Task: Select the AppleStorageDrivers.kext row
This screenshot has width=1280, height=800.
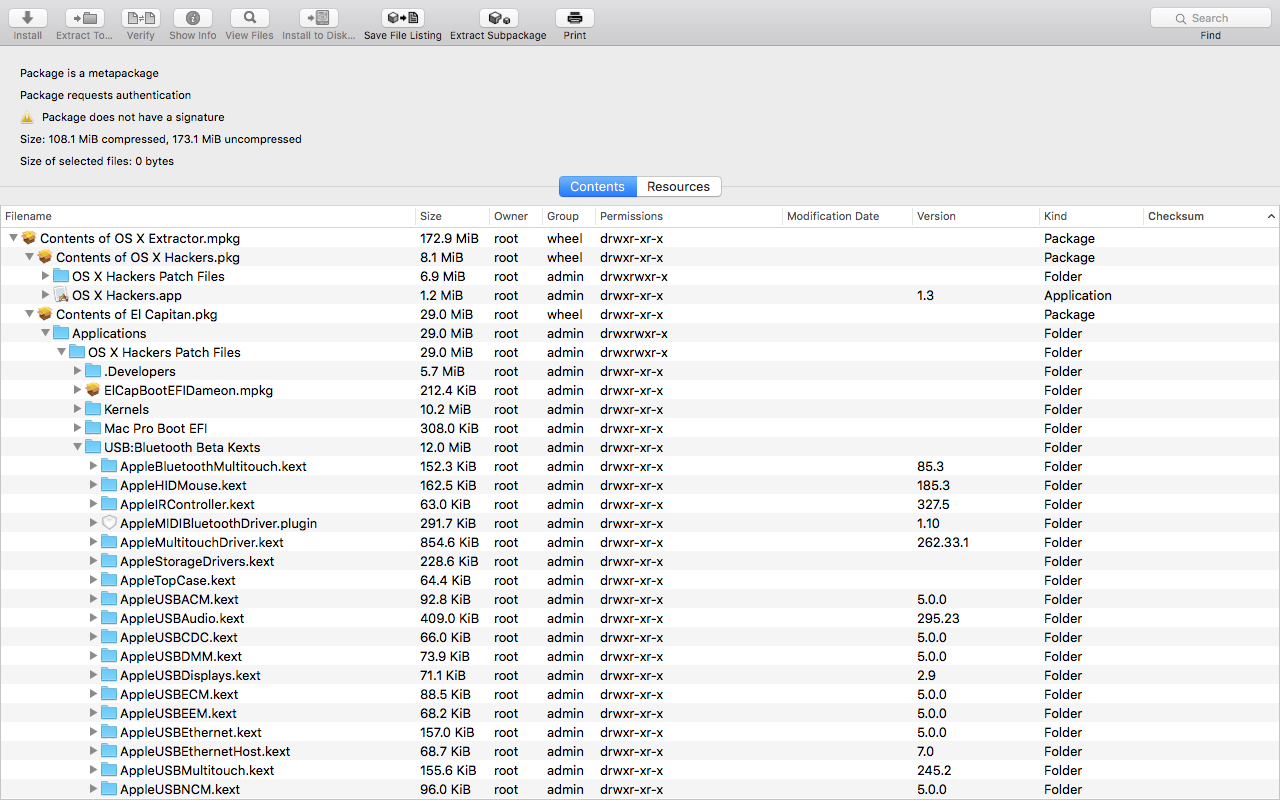Action: 640,561
